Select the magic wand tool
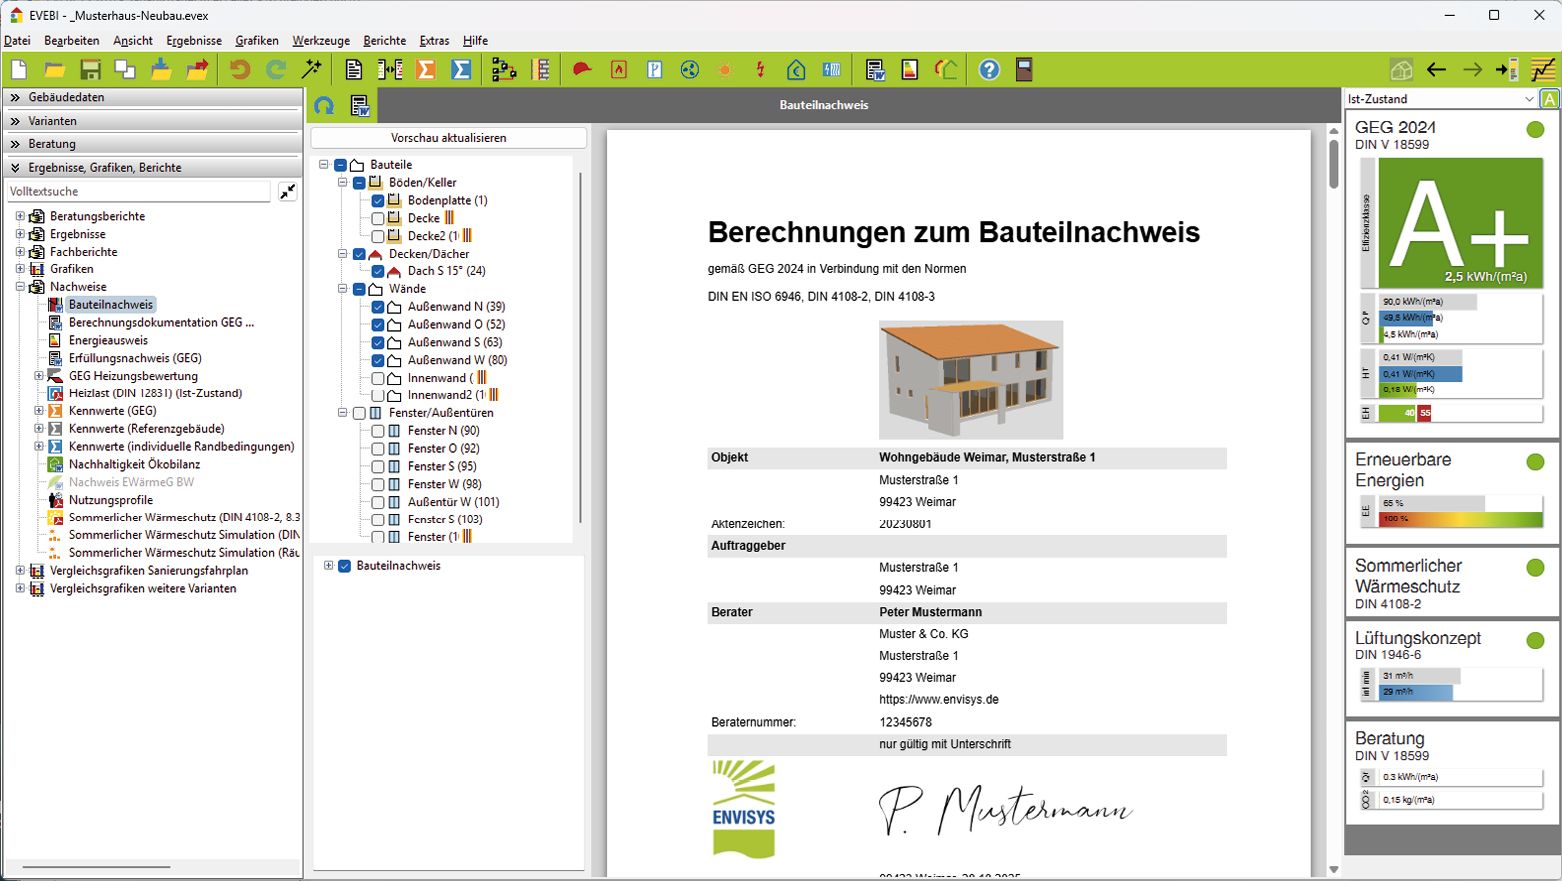1562x886 pixels. pos(312,70)
